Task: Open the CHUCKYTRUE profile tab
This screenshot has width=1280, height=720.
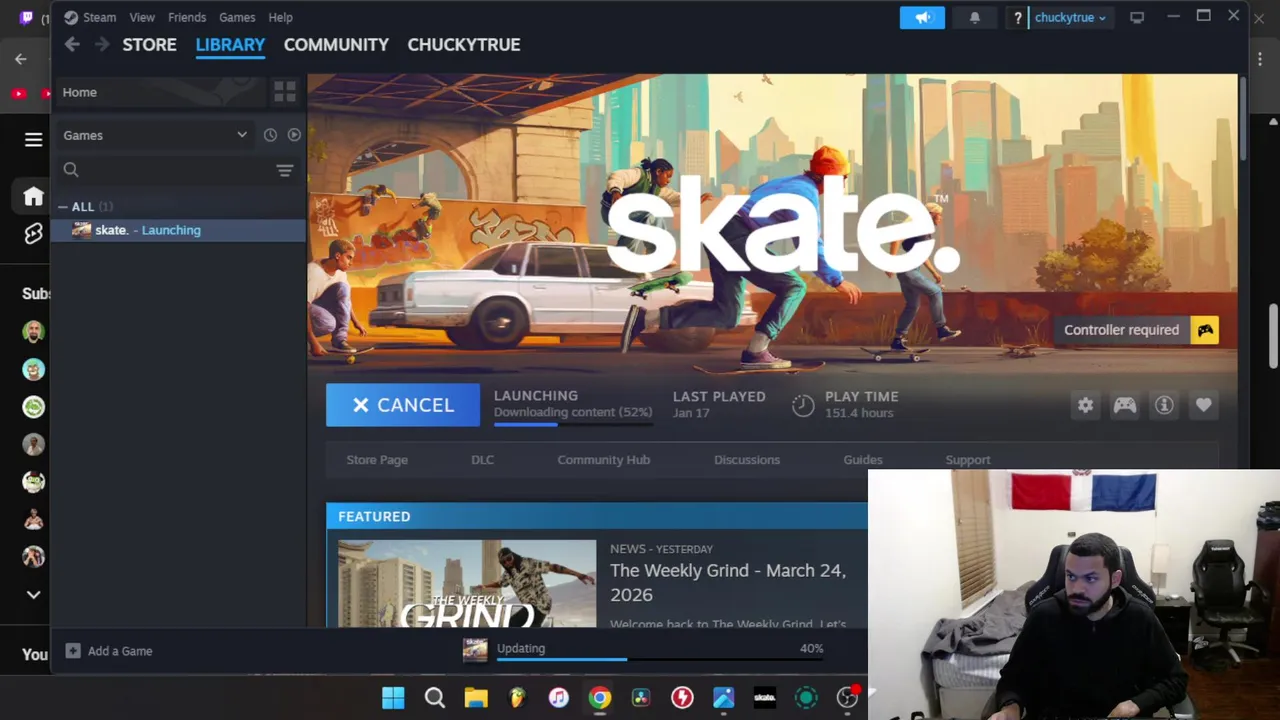Action: point(464,44)
